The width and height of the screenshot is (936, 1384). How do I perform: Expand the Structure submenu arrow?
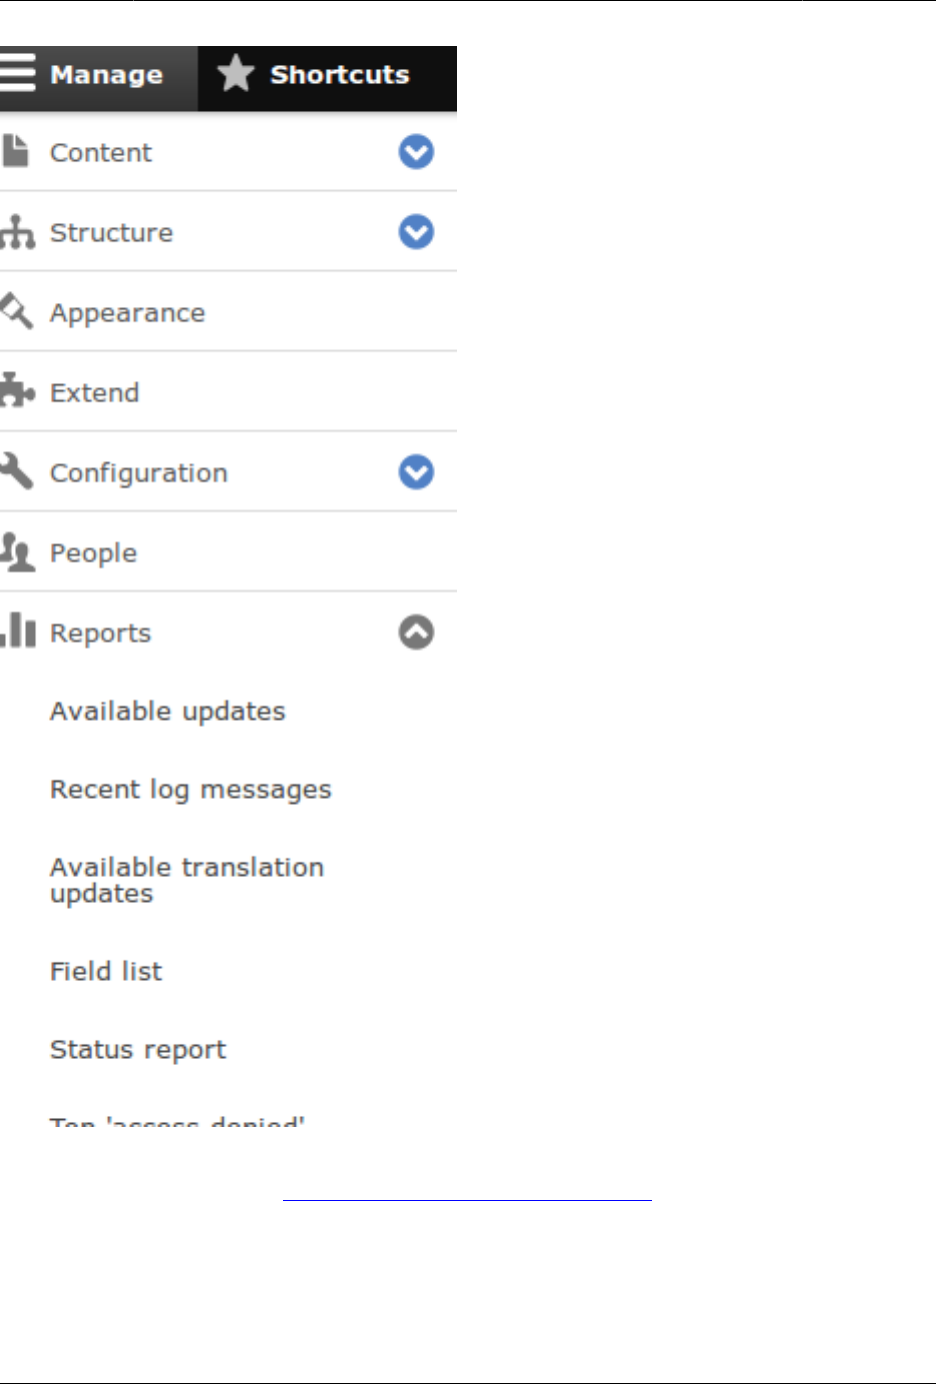pos(416,232)
